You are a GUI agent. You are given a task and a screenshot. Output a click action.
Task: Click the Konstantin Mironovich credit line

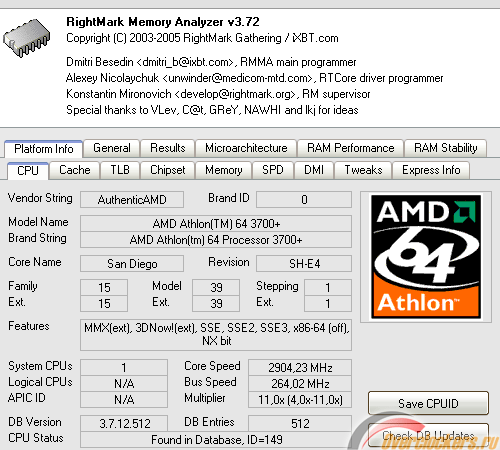(x=218, y=94)
